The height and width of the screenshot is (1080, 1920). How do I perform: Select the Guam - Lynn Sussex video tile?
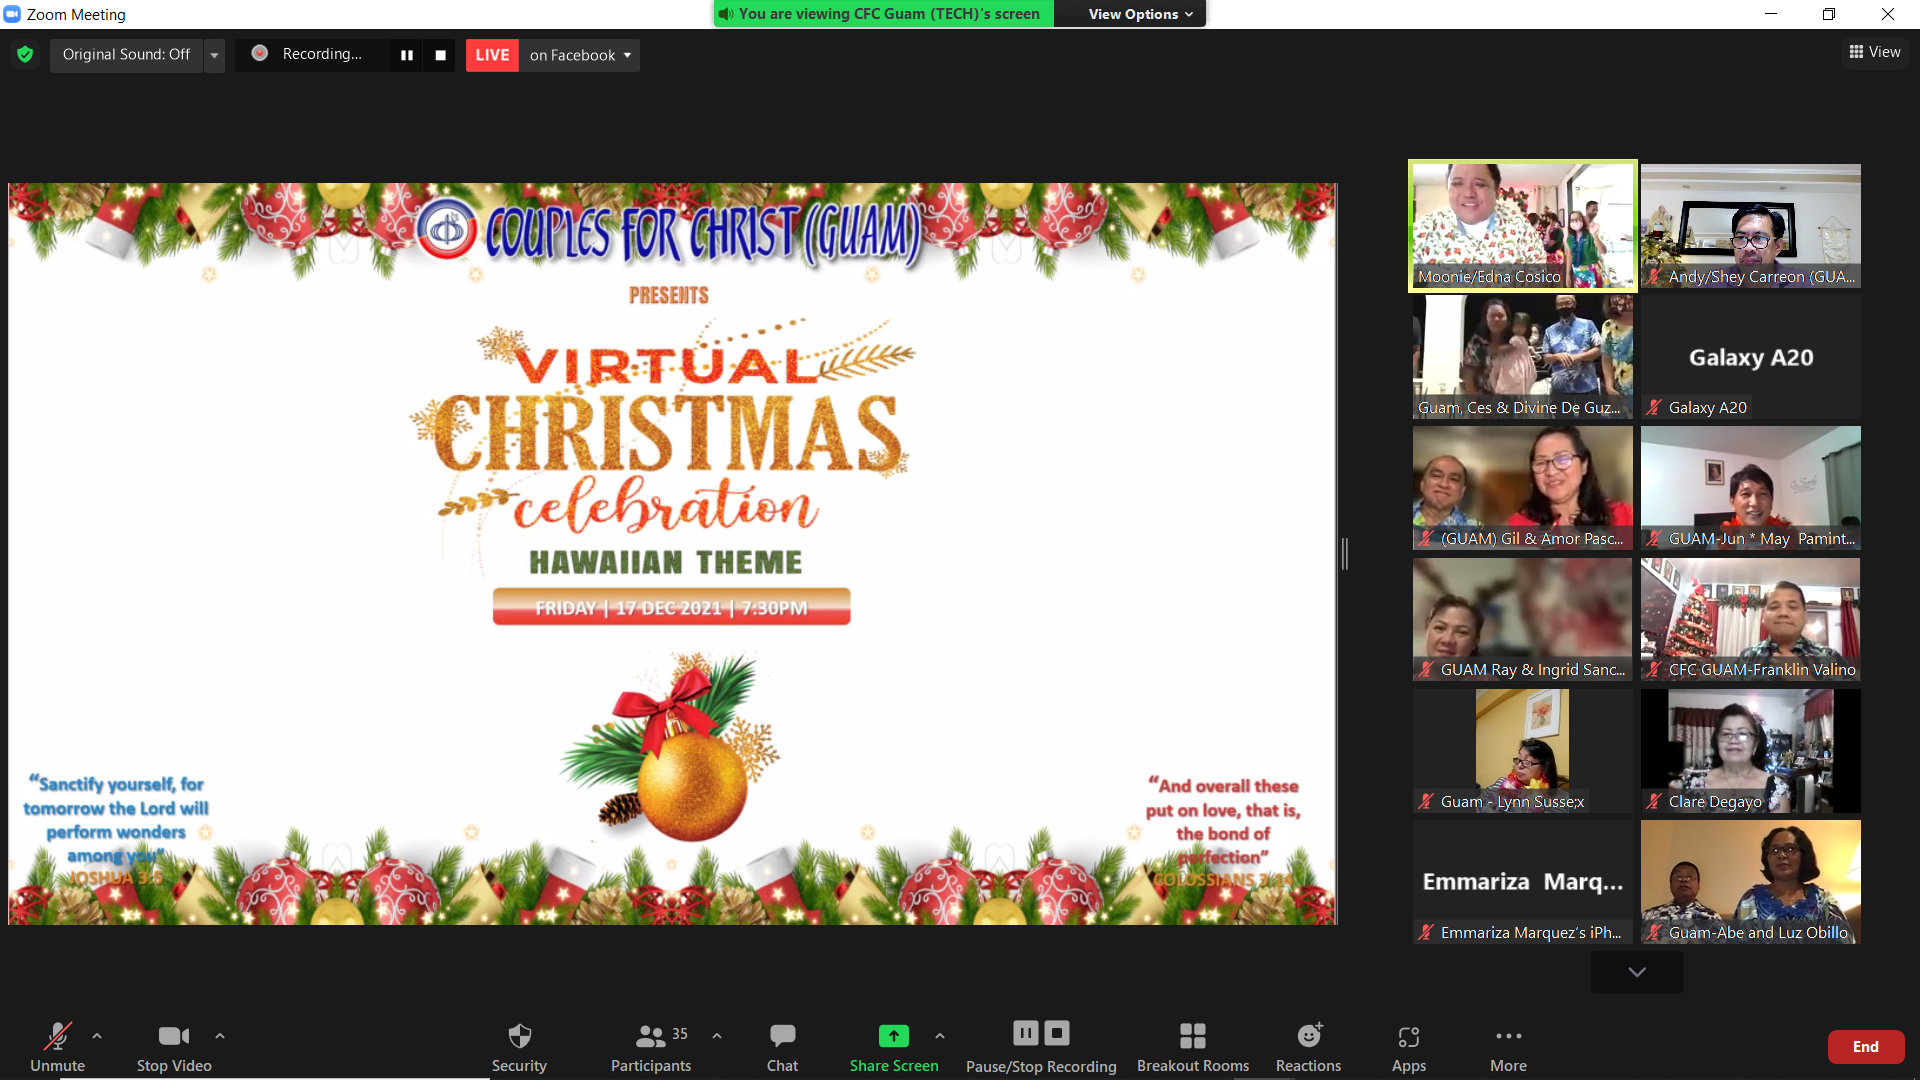1522,751
